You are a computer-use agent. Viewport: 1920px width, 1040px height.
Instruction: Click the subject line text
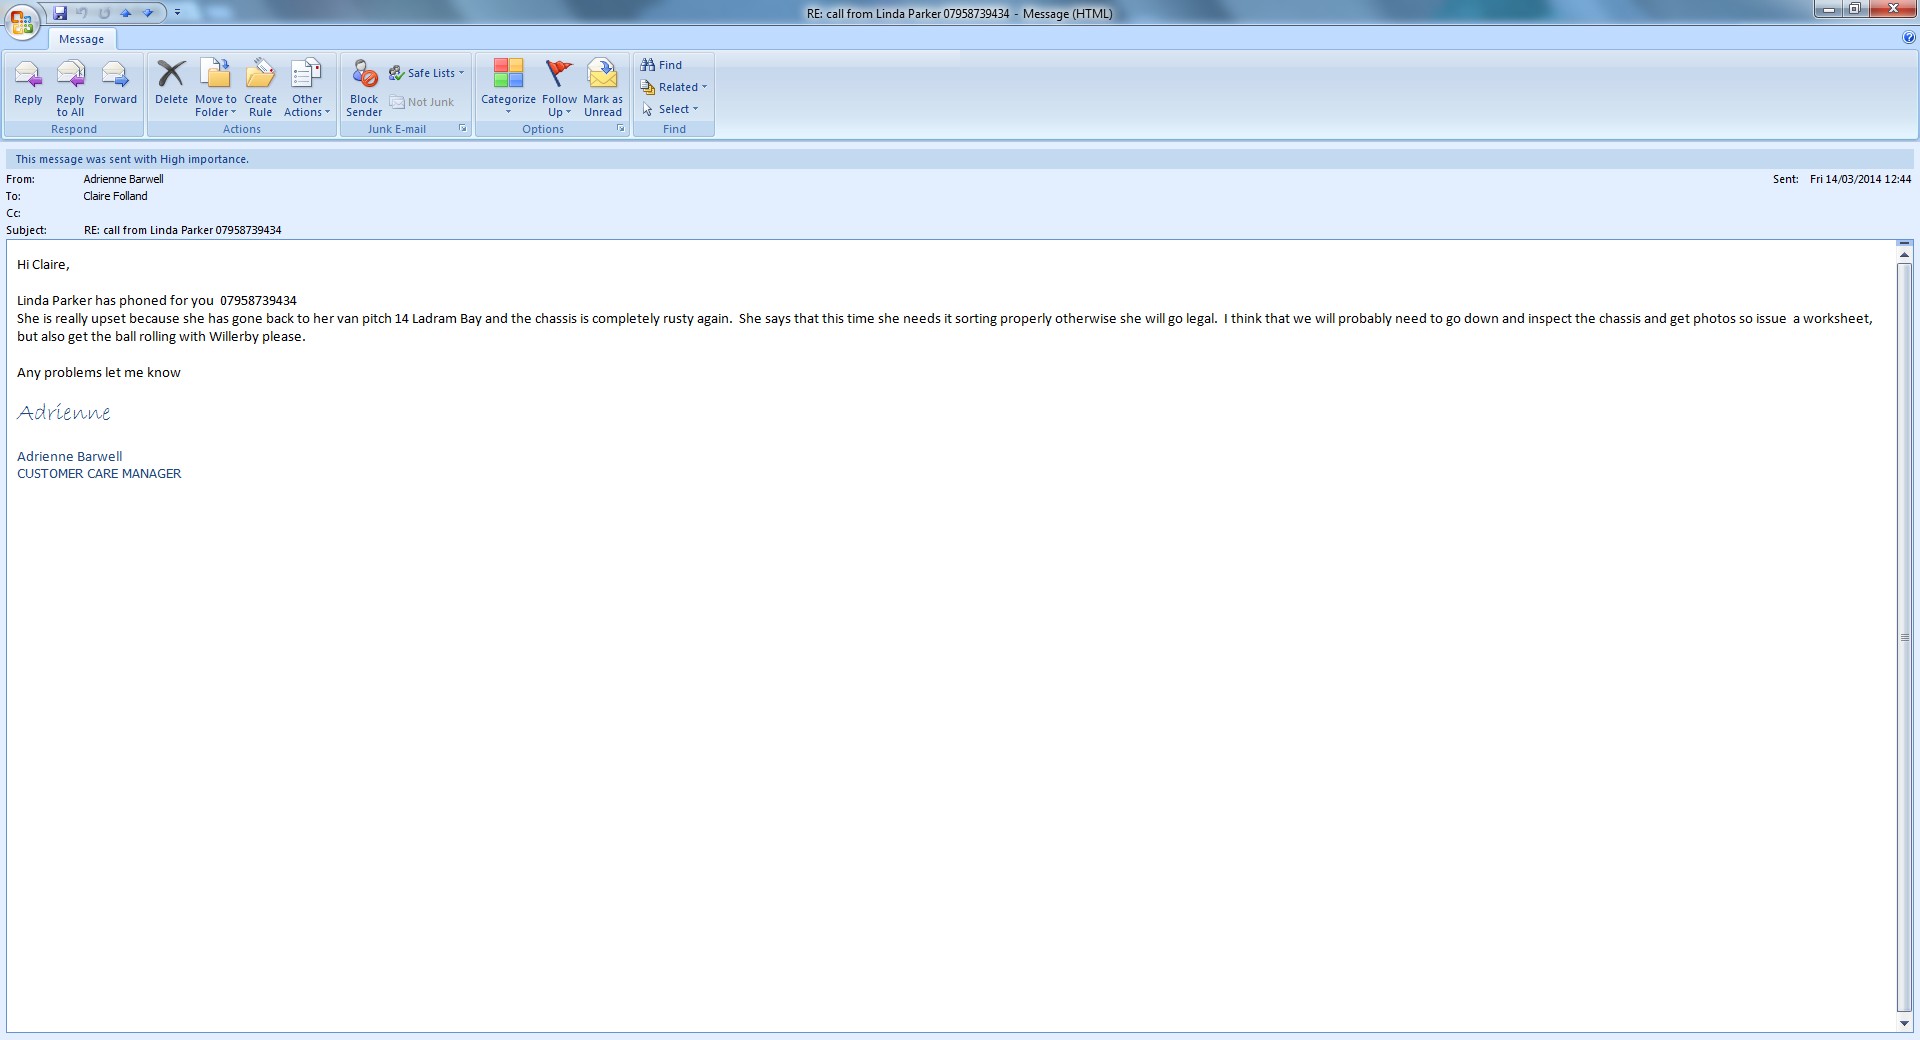[x=183, y=230]
